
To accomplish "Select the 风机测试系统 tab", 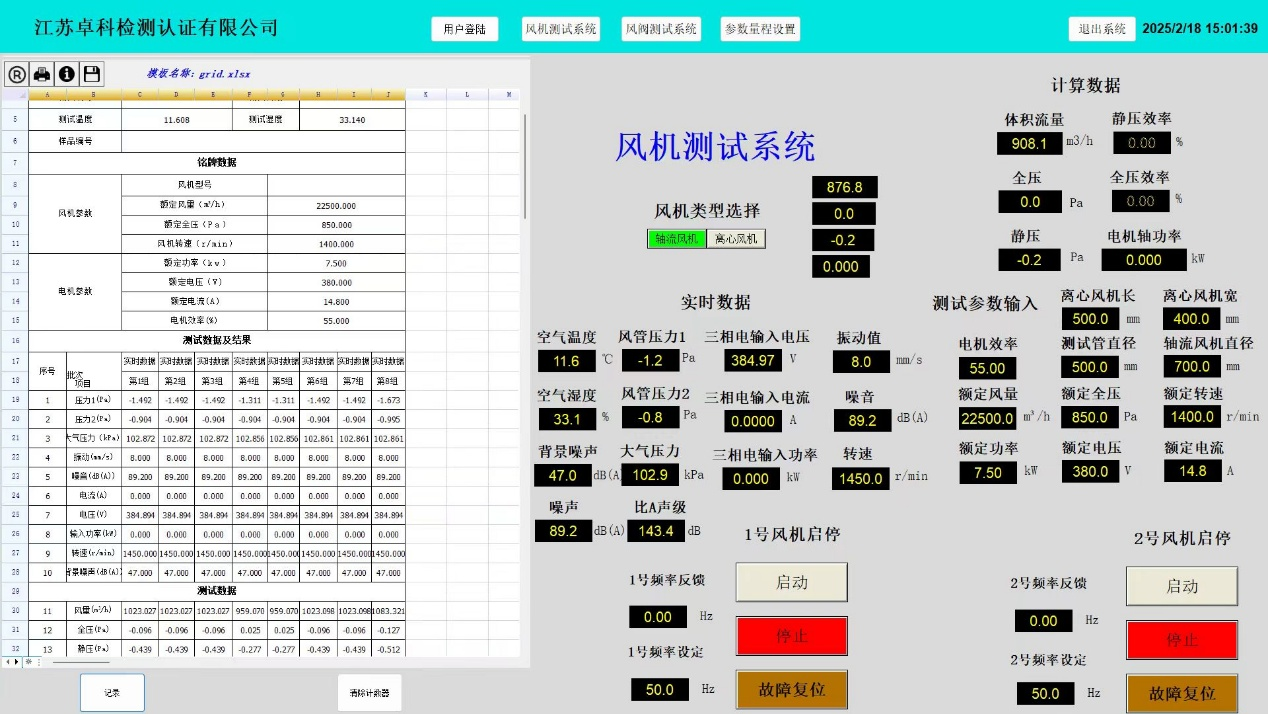I will click(562, 29).
